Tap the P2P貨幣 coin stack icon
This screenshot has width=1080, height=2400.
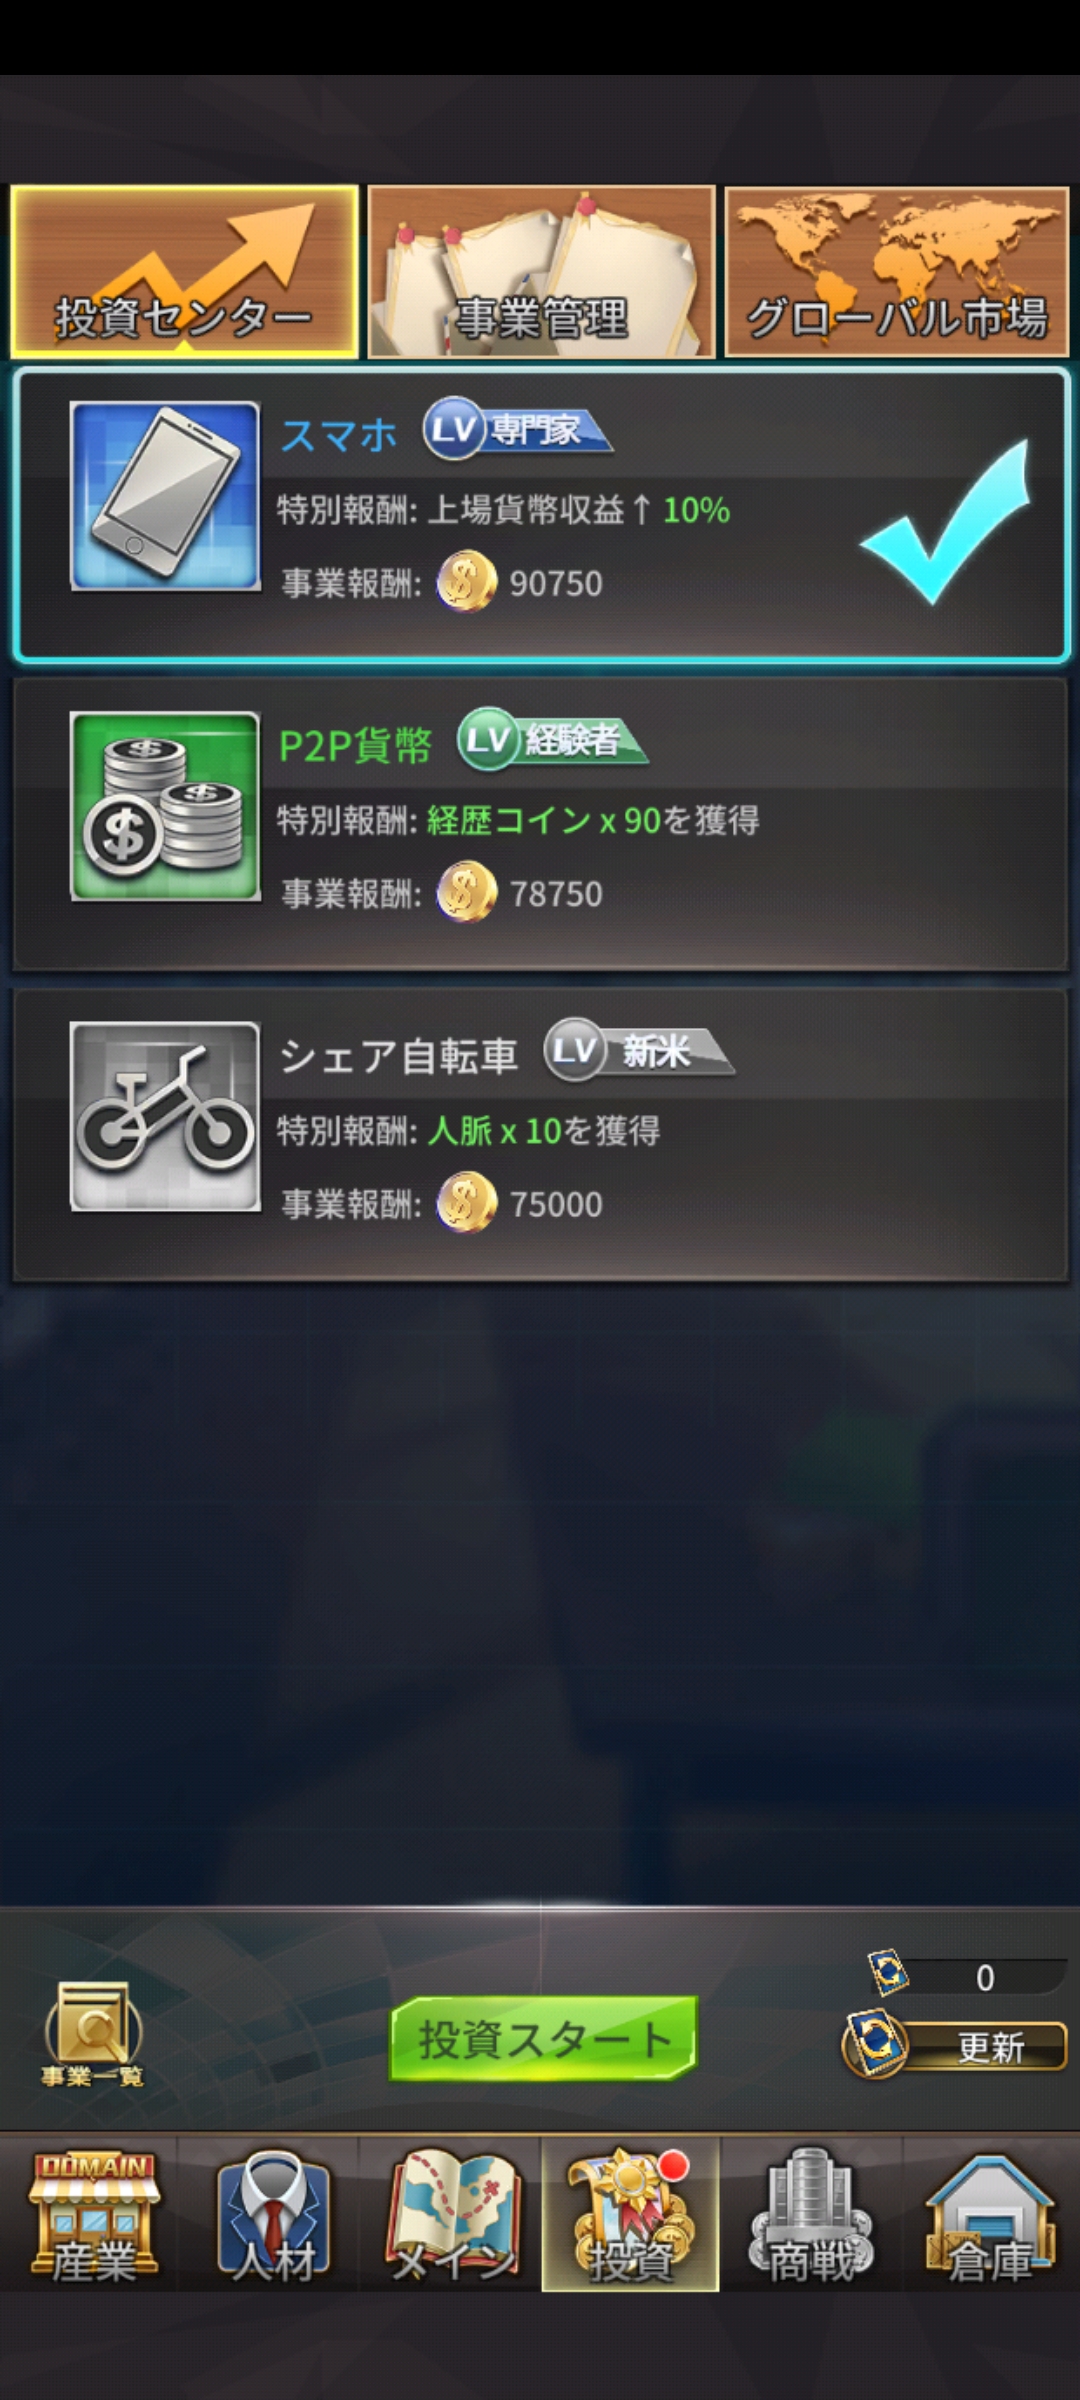click(x=165, y=806)
